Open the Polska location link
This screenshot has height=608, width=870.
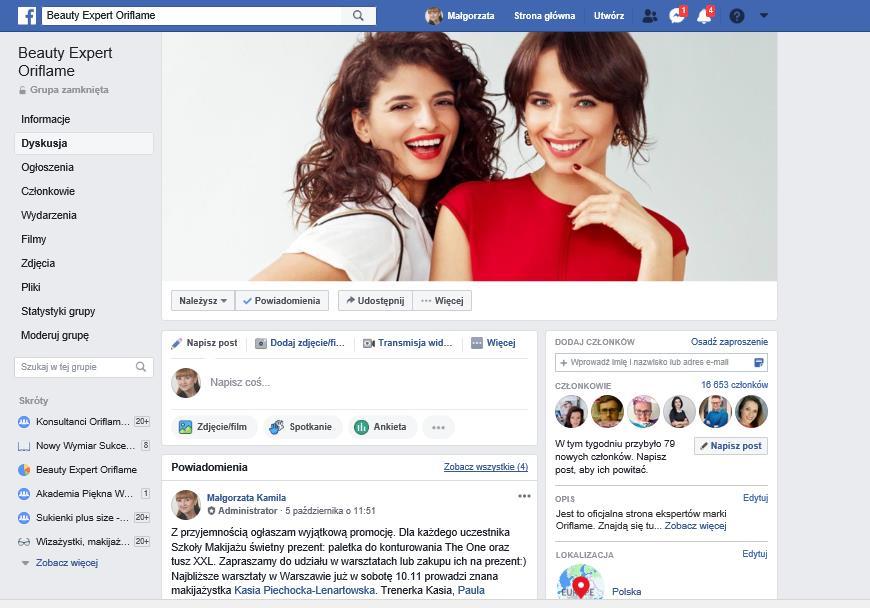[626, 592]
